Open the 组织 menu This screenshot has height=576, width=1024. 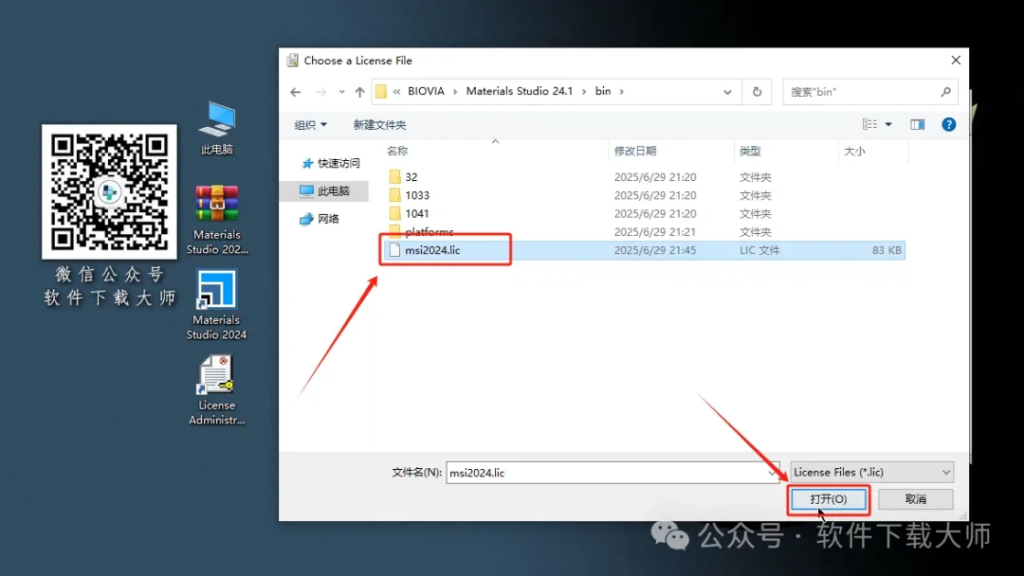[x=310, y=125]
